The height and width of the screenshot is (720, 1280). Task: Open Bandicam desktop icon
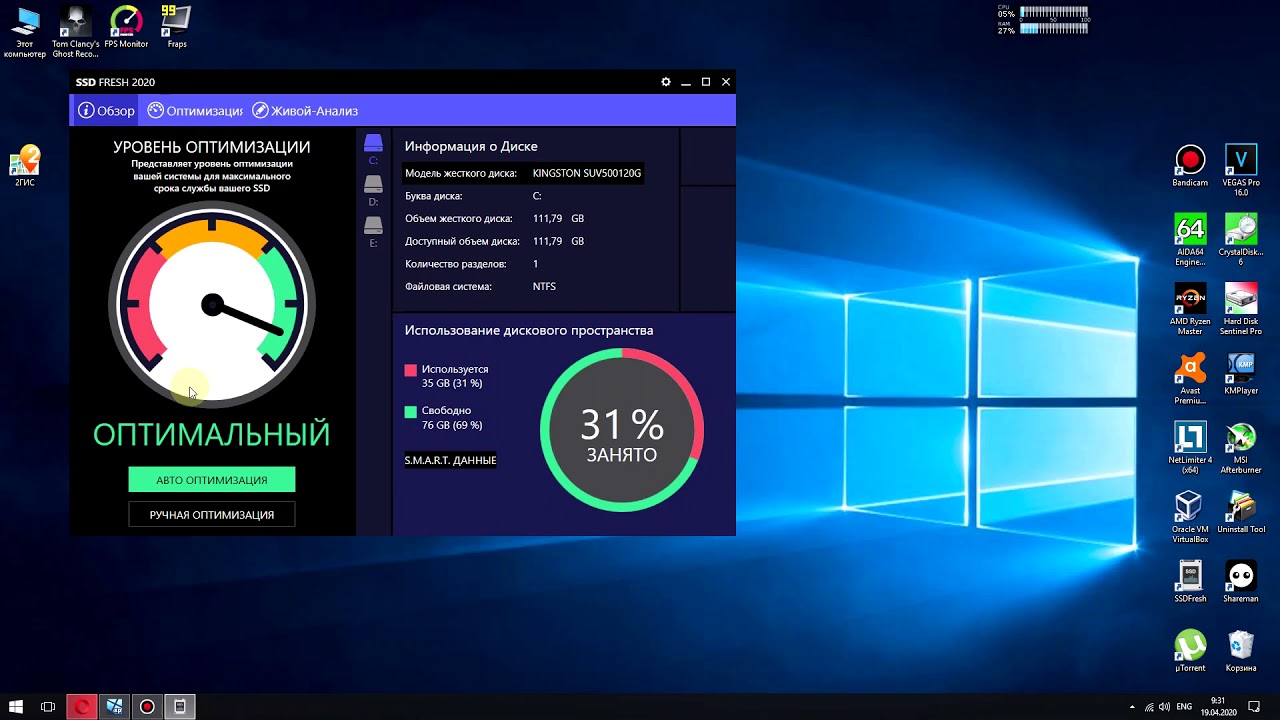coord(1190,166)
